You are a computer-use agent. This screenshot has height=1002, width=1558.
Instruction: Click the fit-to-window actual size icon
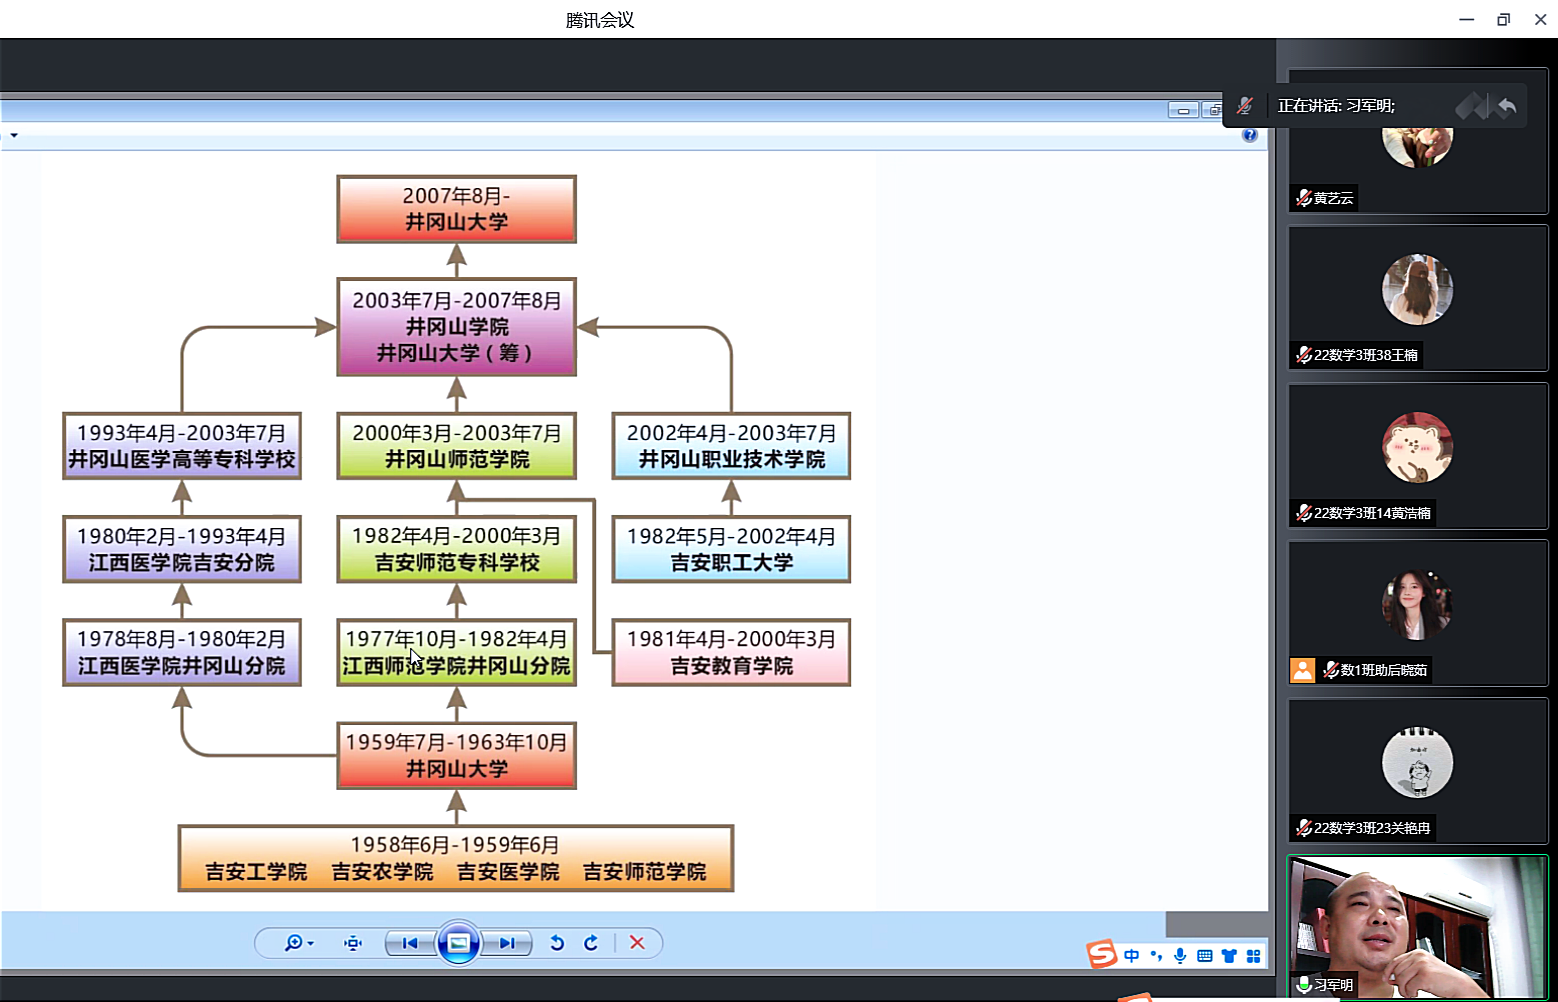pyautogui.click(x=353, y=943)
